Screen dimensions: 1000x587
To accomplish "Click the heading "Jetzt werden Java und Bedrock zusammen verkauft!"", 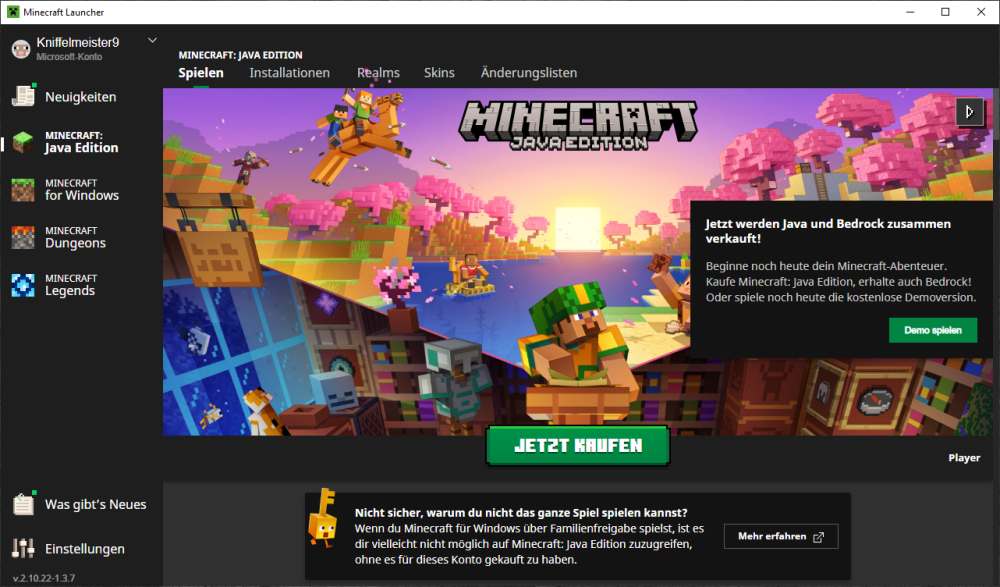I will [828, 231].
